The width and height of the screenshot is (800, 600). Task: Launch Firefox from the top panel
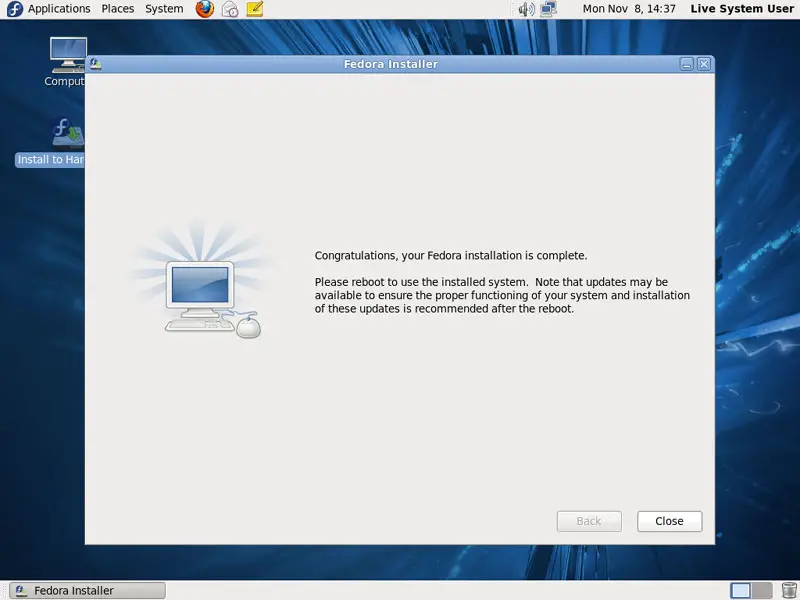point(205,9)
